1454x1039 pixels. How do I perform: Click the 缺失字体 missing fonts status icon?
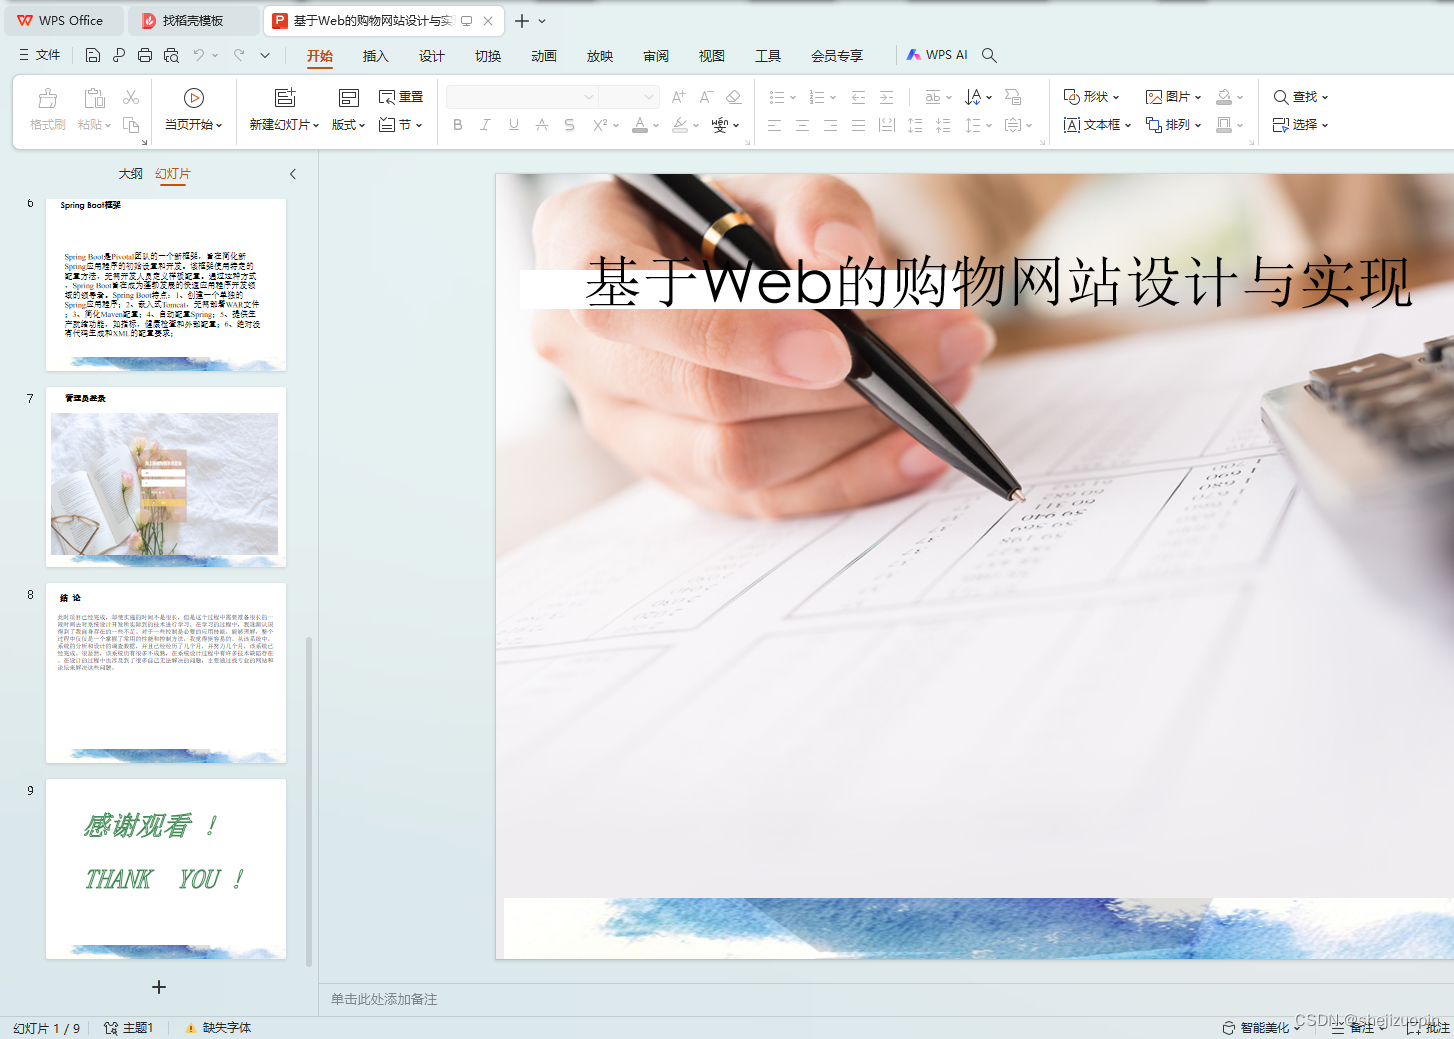216,1027
